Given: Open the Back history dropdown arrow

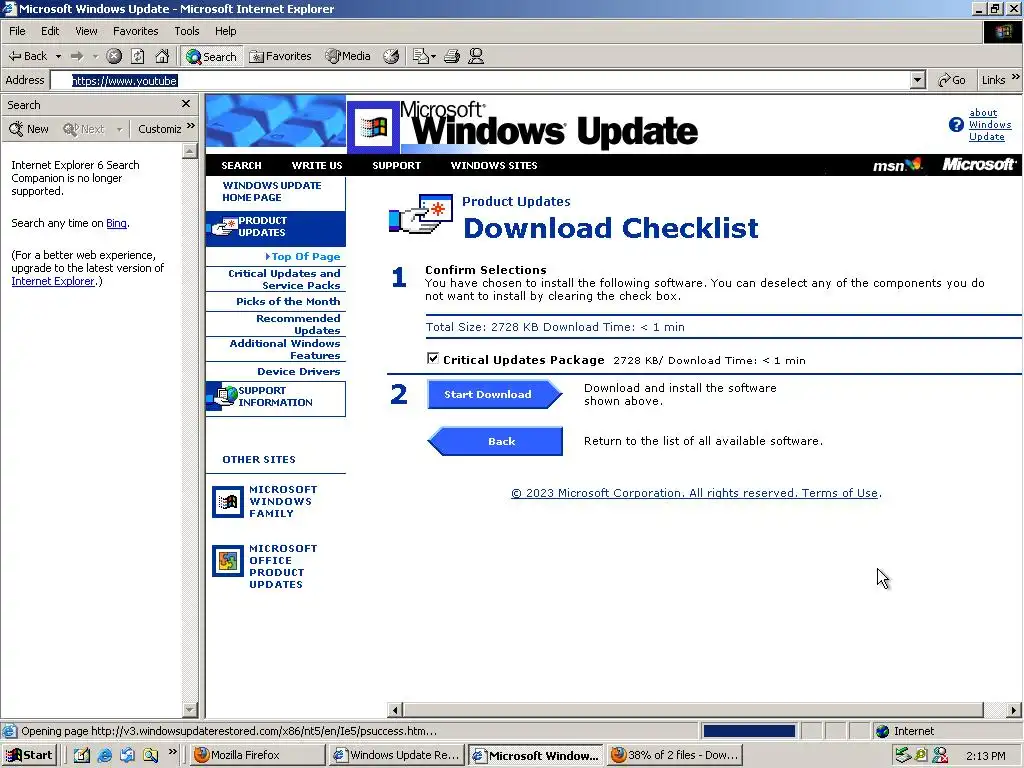Looking at the screenshot, I should (x=58, y=57).
